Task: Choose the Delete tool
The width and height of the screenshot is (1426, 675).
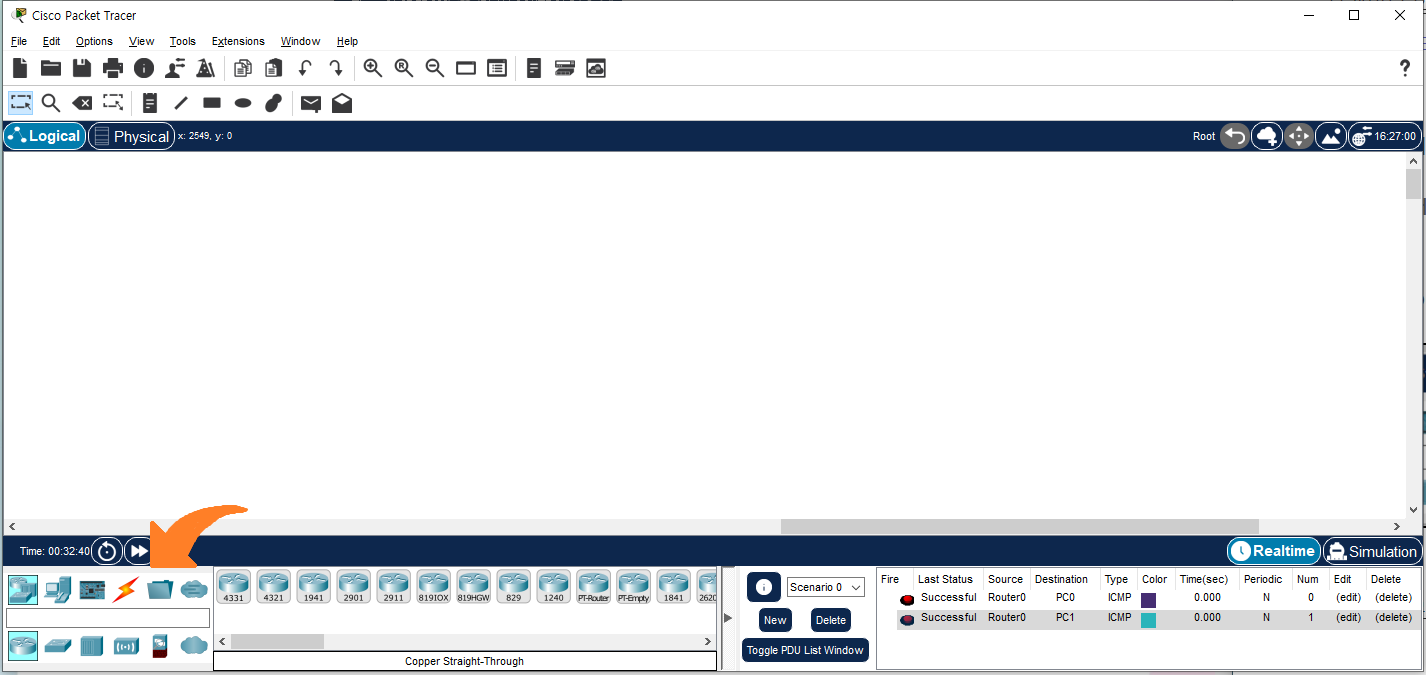Action: [x=82, y=103]
